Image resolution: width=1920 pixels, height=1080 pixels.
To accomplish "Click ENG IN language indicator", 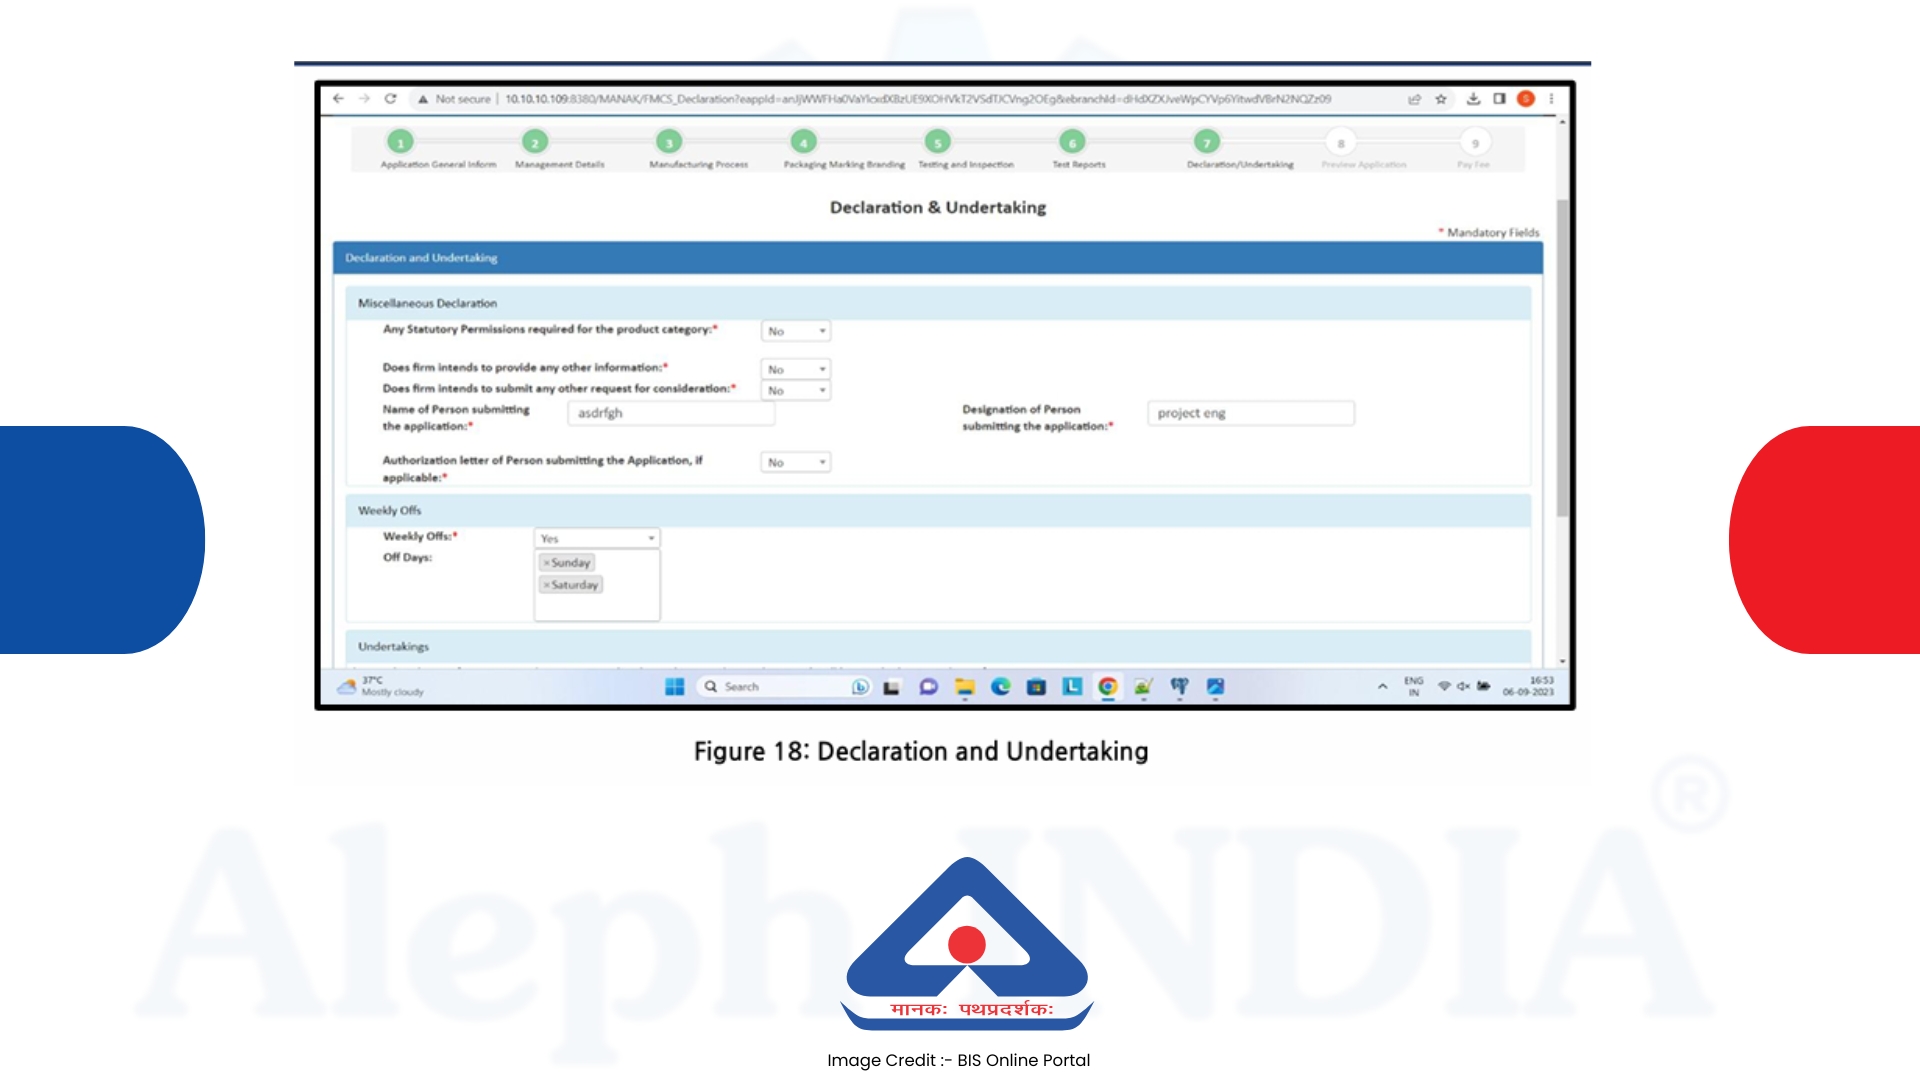I will pos(1413,686).
